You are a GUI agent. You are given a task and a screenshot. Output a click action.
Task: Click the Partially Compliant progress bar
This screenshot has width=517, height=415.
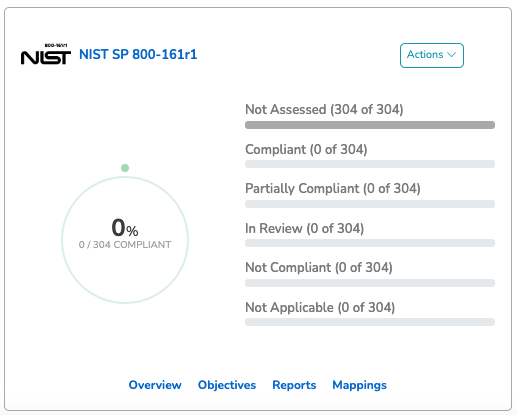coord(370,204)
